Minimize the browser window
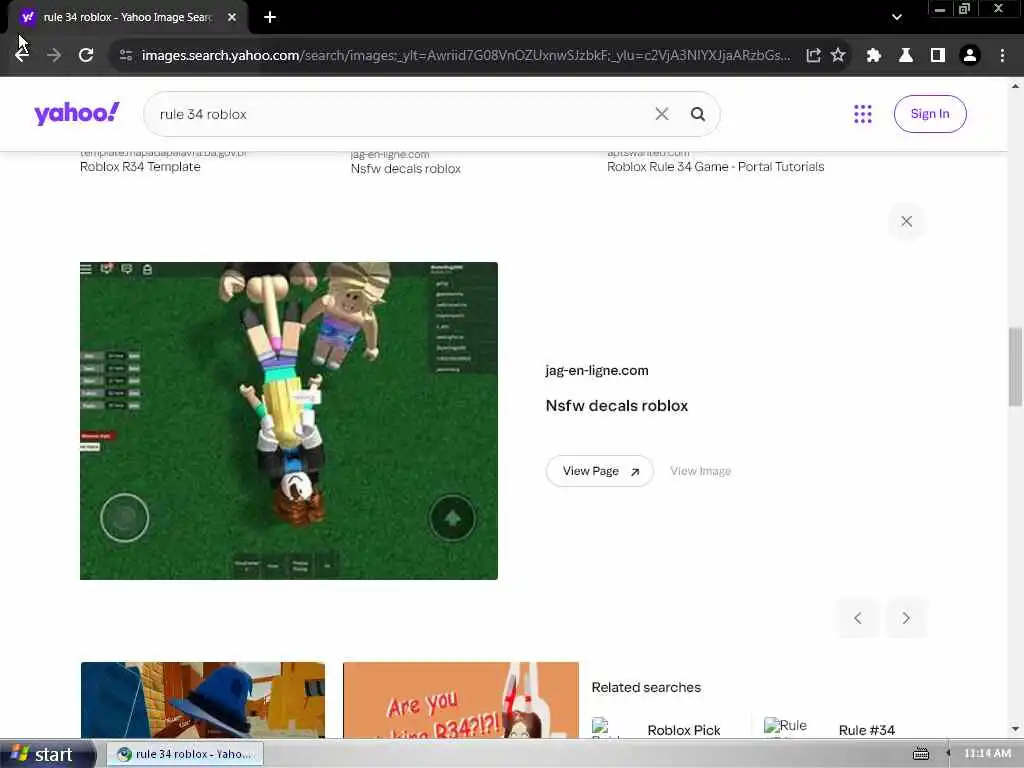1024x768 pixels. click(x=940, y=9)
